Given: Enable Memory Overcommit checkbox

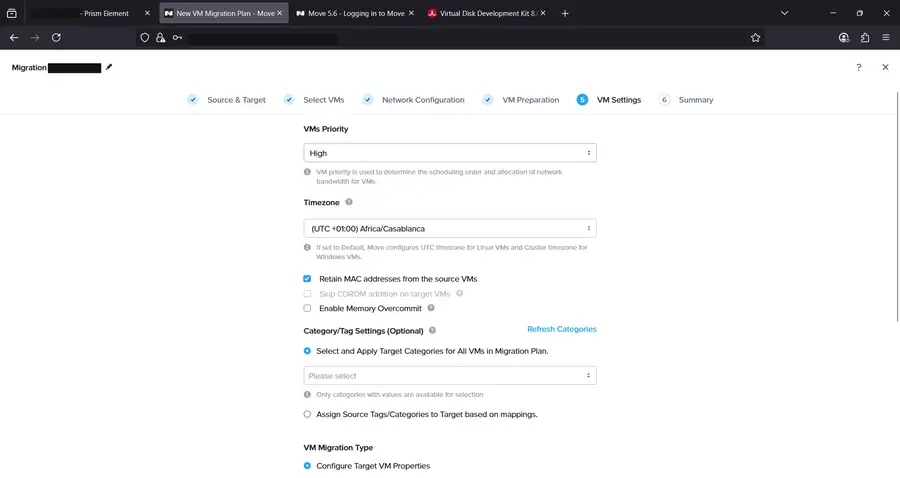Looking at the screenshot, I should (307, 308).
